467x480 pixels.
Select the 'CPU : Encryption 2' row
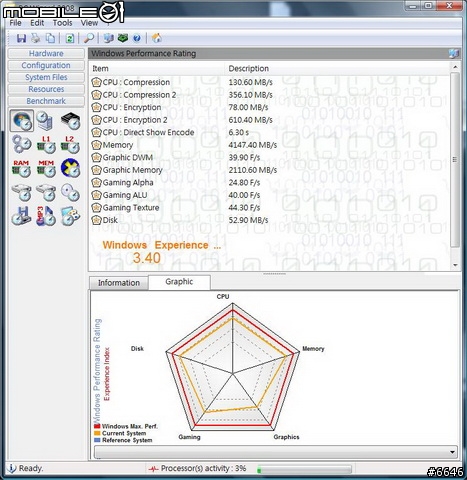click(x=270, y=120)
